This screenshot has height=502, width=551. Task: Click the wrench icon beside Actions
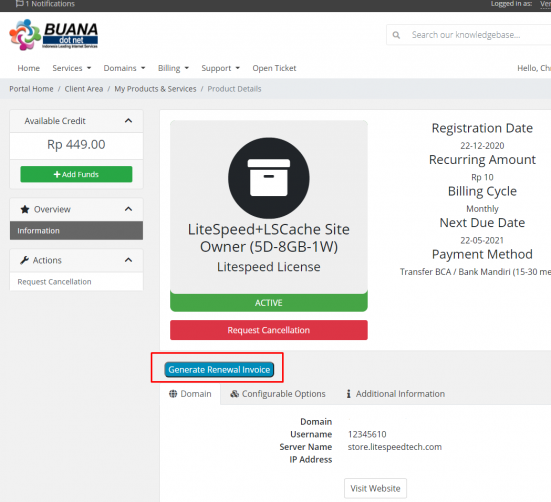[x=24, y=260]
